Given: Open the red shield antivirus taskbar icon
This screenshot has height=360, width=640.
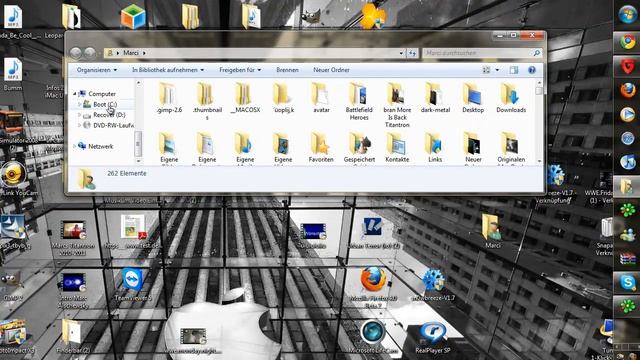Looking at the screenshot, I should pos(627,67).
